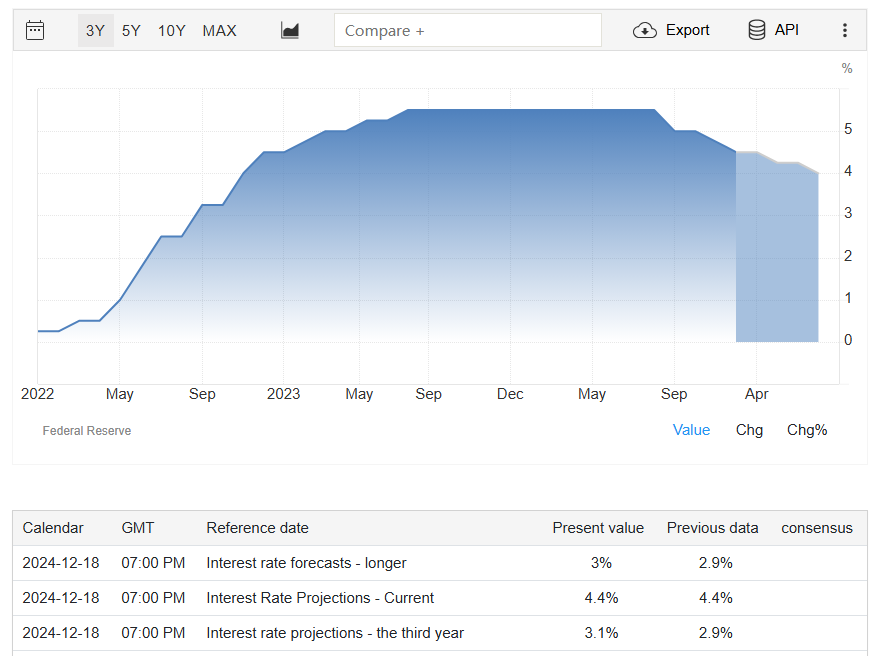Click the Export label text
The height and width of the screenshot is (656, 880).
pyautogui.click(x=688, y=30)
